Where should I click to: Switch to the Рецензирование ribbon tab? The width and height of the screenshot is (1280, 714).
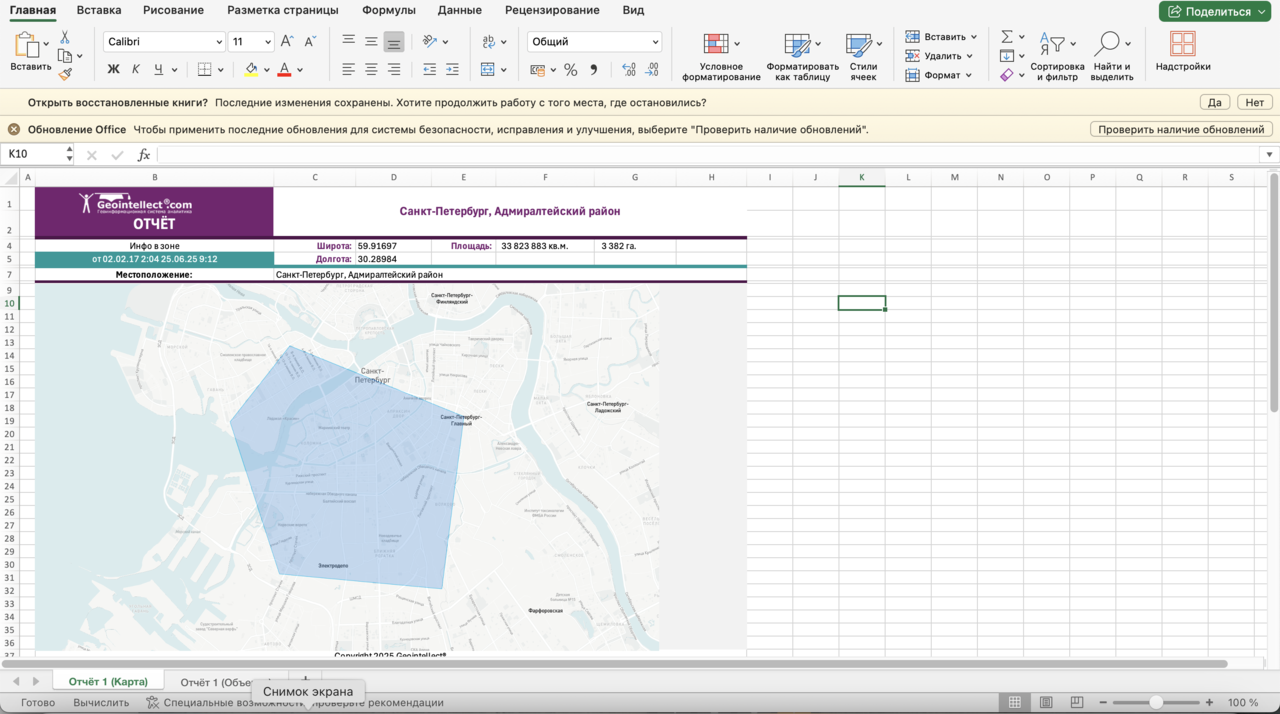click(x=552, y=10)
